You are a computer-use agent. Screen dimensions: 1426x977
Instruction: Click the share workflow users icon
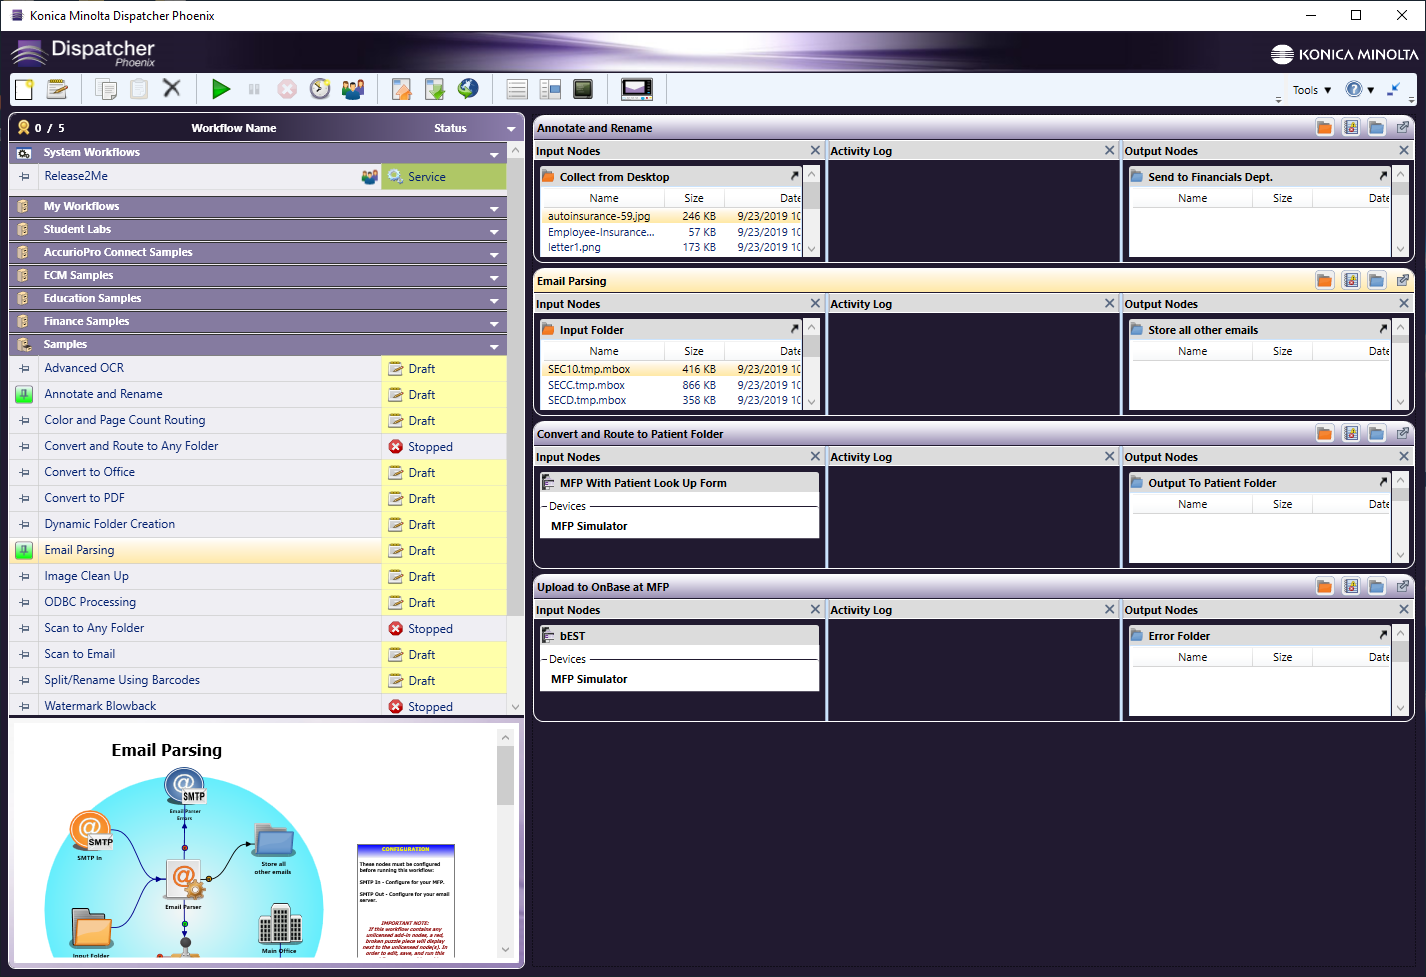[x=353, y=89]
